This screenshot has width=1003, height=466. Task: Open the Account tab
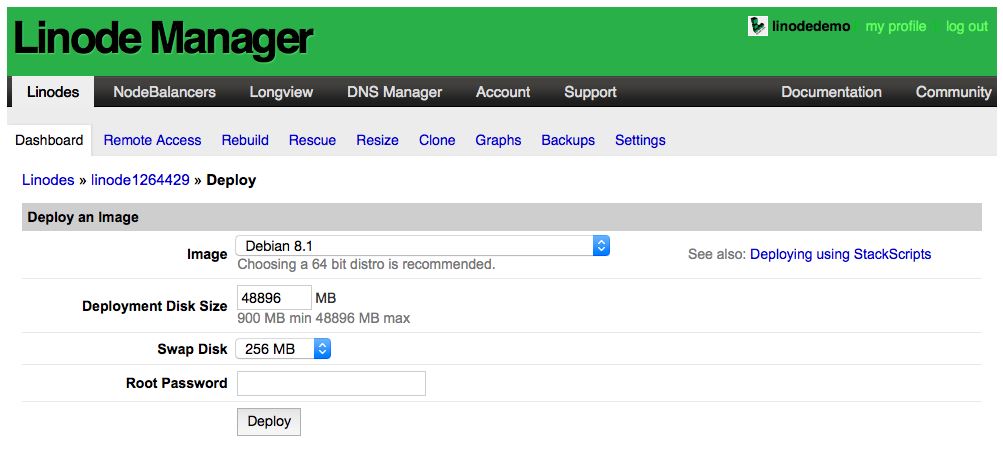(503, 92)
